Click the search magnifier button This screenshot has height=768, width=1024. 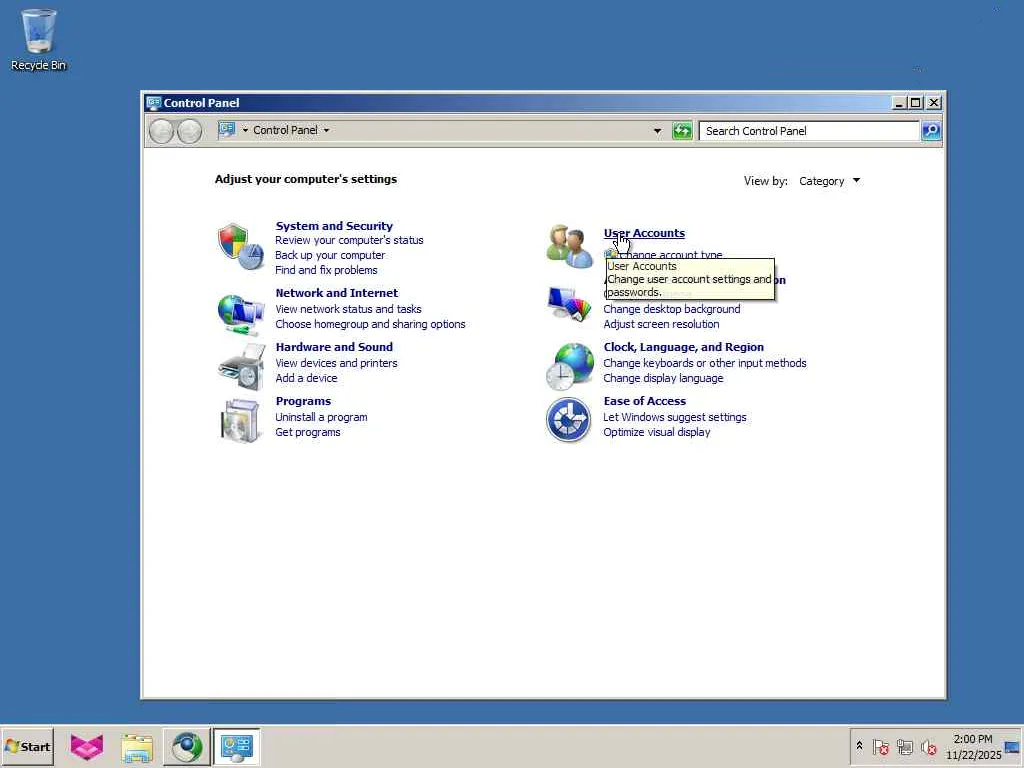click(x=931, y=131)
